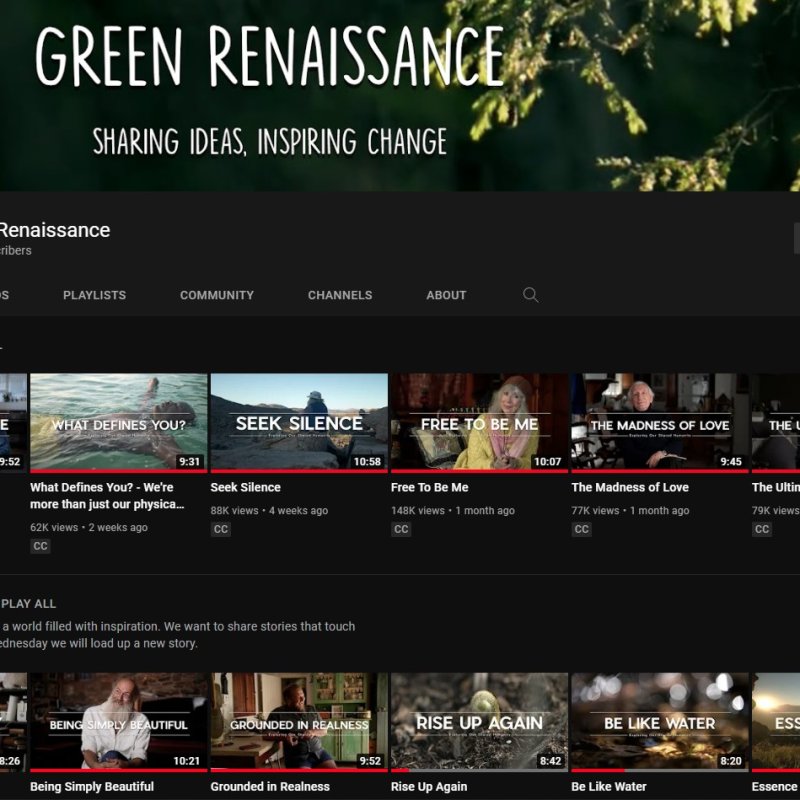Click watched progress bar under Seek Silence thumbnail
This screenshot has height=800, width=800.
(299, 471)
